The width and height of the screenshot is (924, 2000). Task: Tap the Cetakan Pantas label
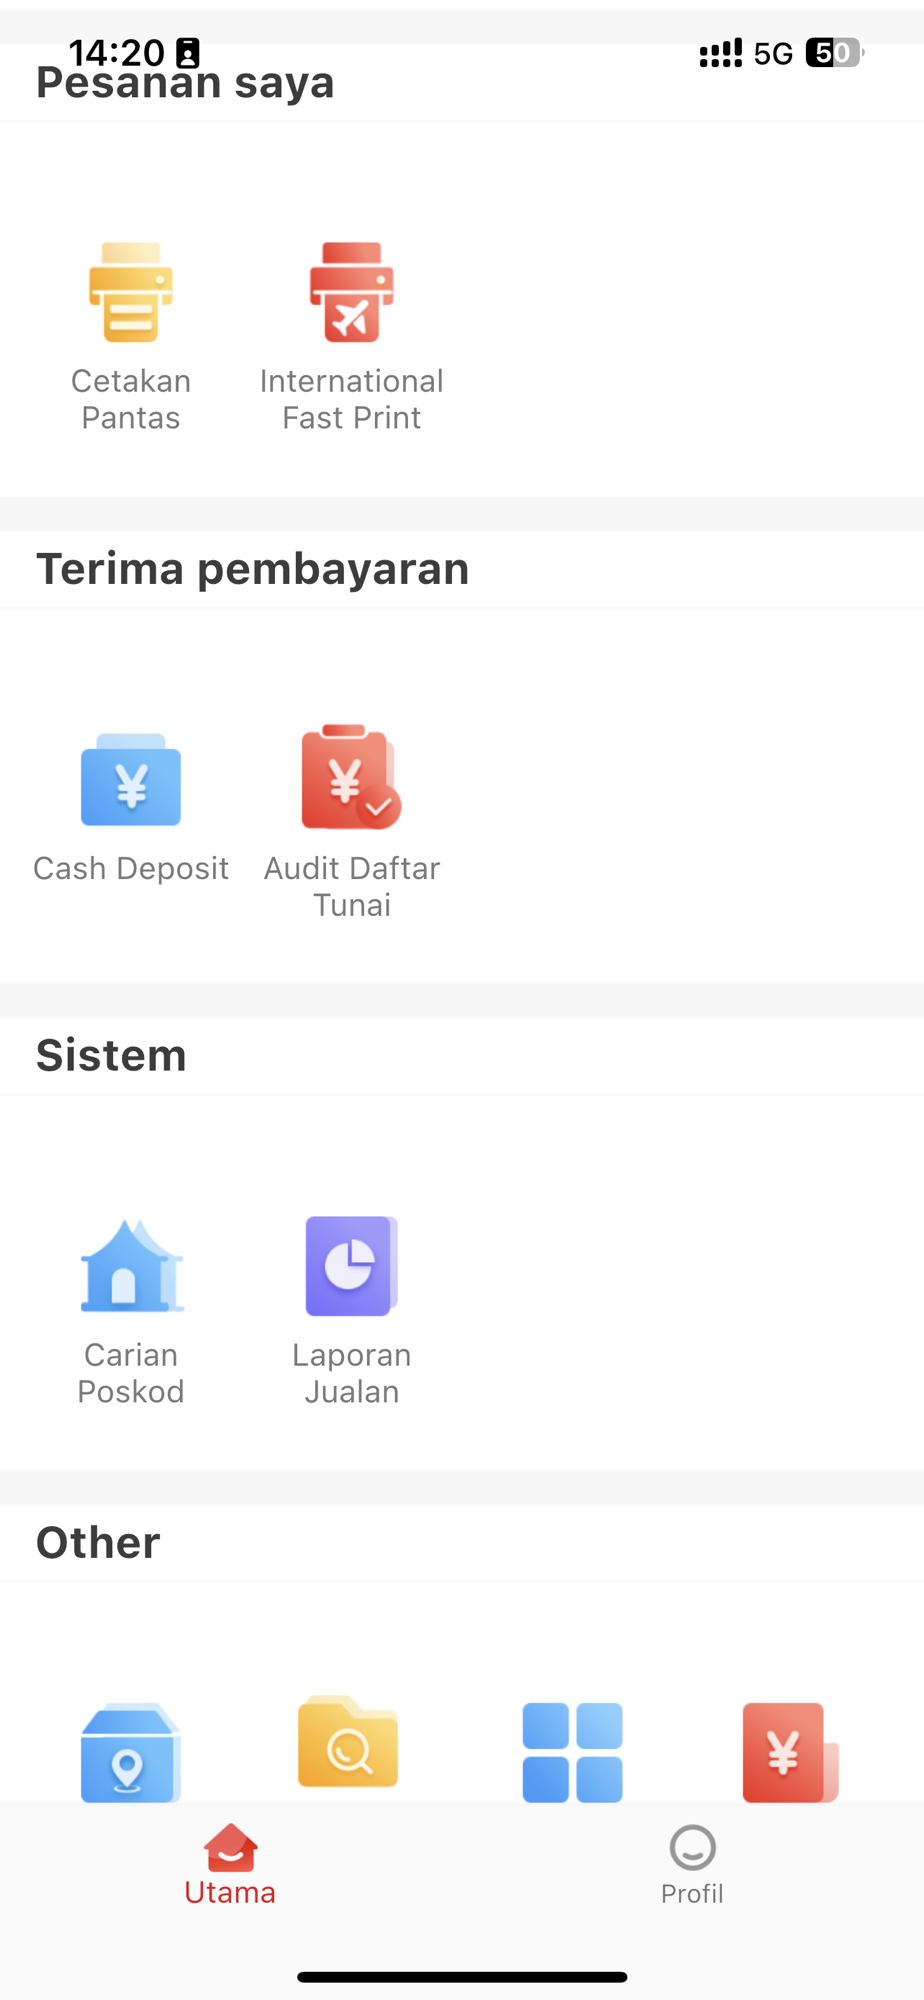131,399
